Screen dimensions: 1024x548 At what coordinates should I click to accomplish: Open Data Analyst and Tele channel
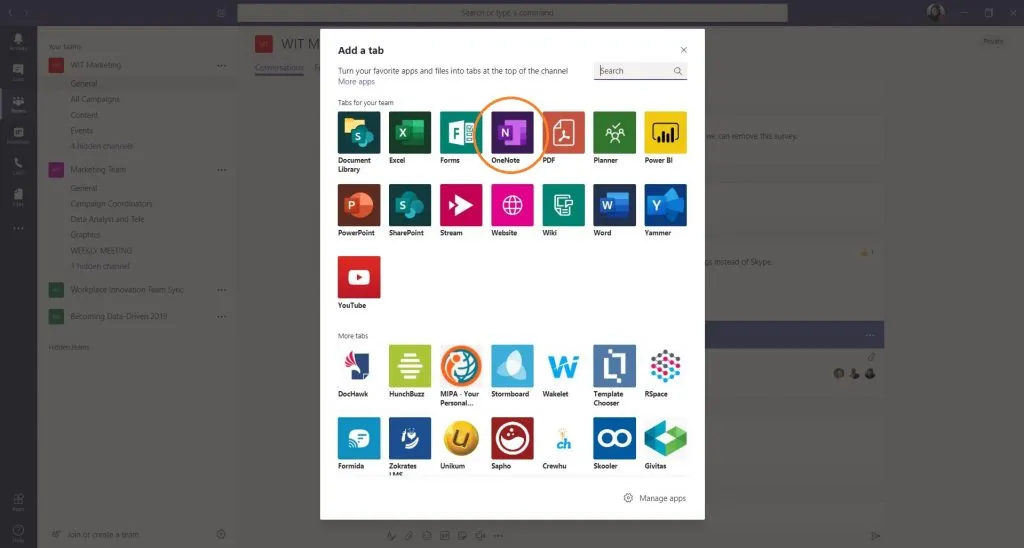107,219
